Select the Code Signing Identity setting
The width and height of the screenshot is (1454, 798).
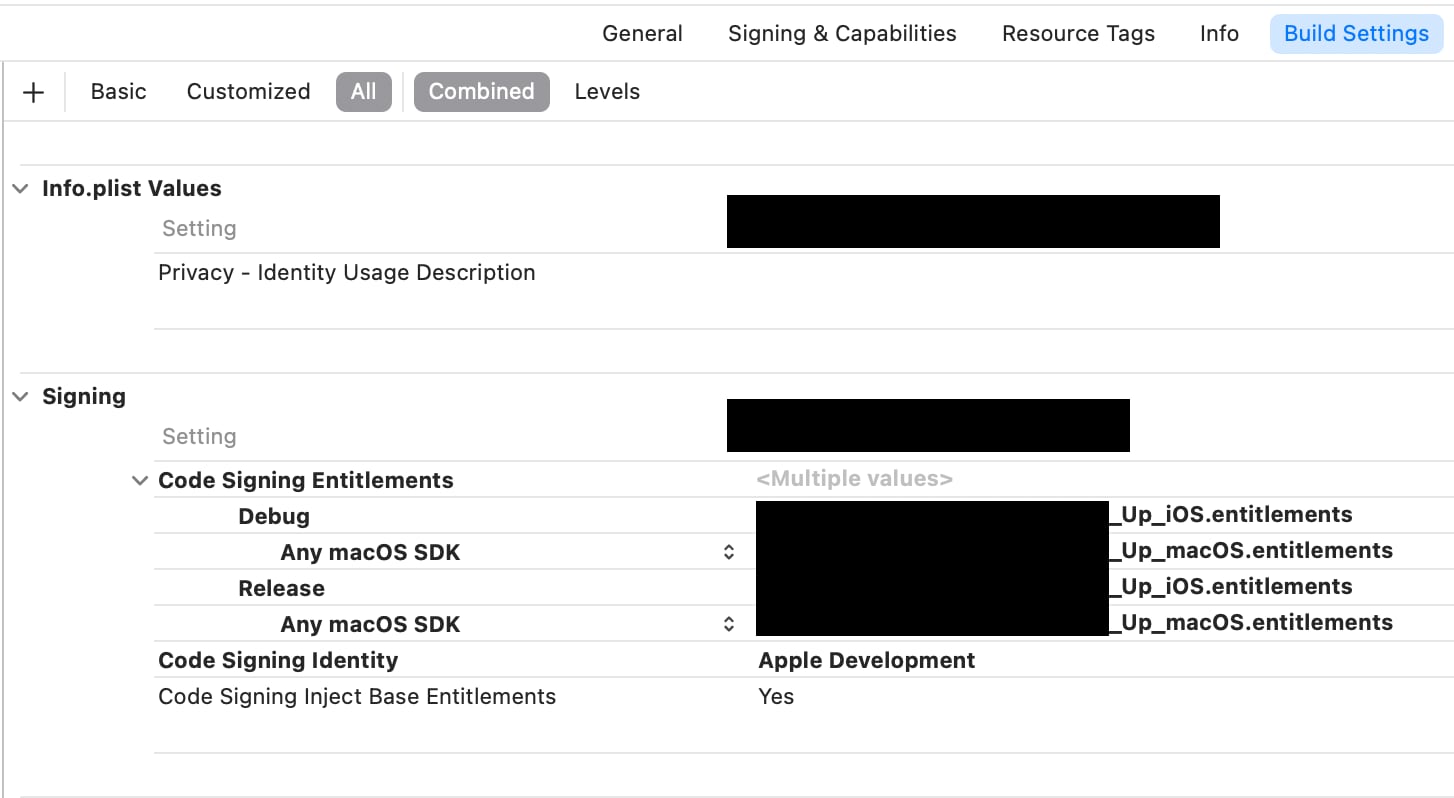pyautogui.click(x=278, y=661)
